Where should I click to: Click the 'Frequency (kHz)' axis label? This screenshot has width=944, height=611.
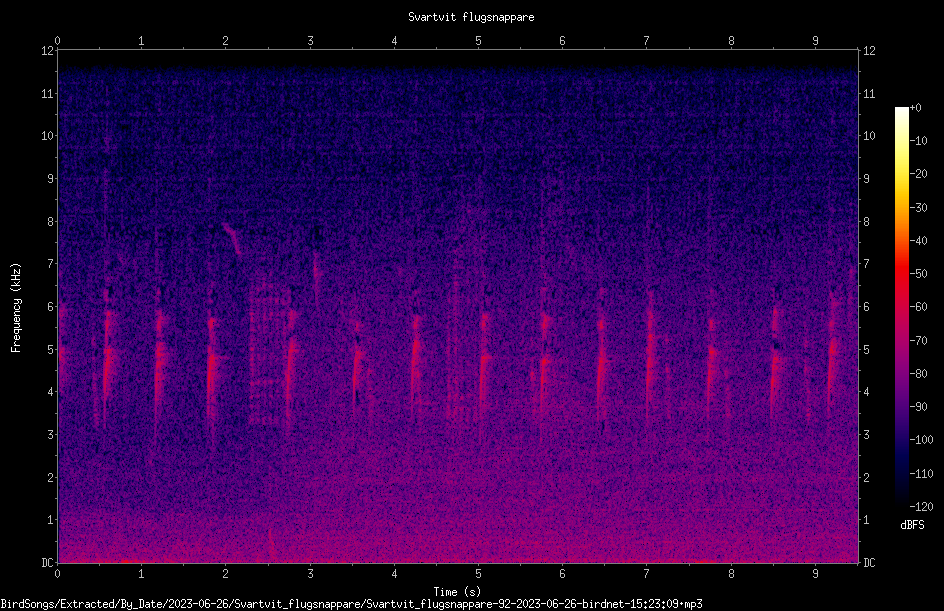pos(16,308)
